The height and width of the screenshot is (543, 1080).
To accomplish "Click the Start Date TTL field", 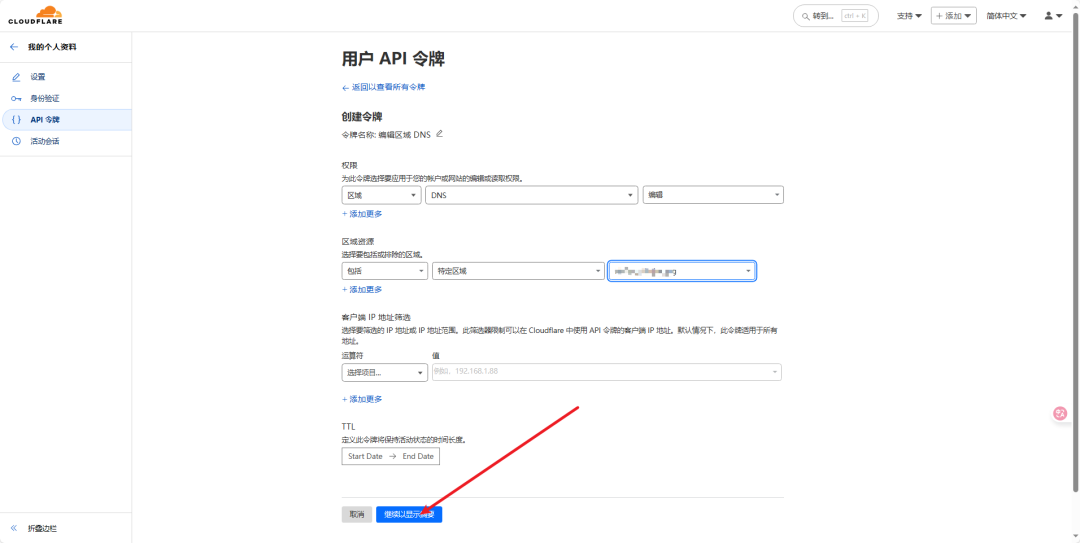I will [x=365, y=456].
